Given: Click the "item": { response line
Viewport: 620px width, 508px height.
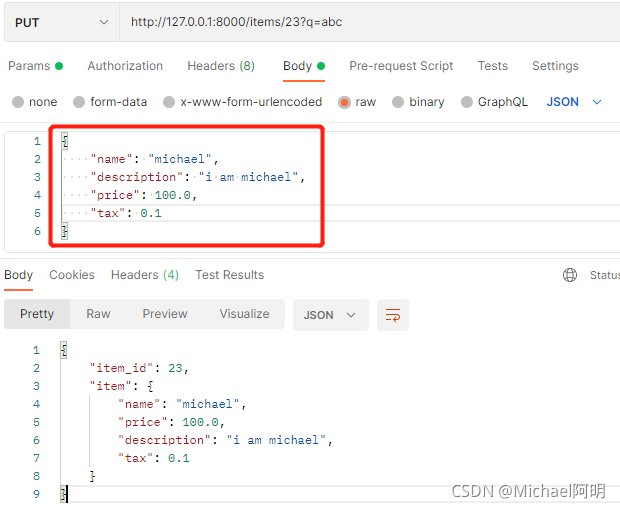Looking at the screenshot, I should (122, 386).
